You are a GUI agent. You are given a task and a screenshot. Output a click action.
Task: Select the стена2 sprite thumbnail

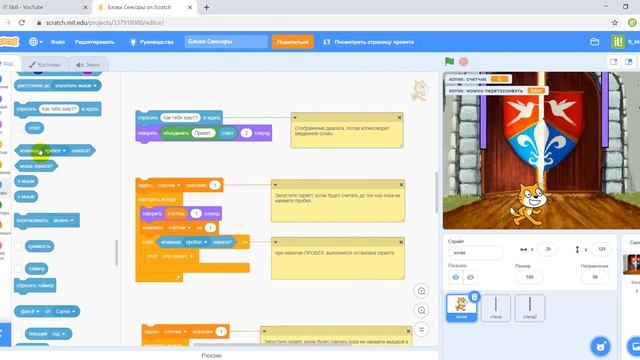(529, 308)
